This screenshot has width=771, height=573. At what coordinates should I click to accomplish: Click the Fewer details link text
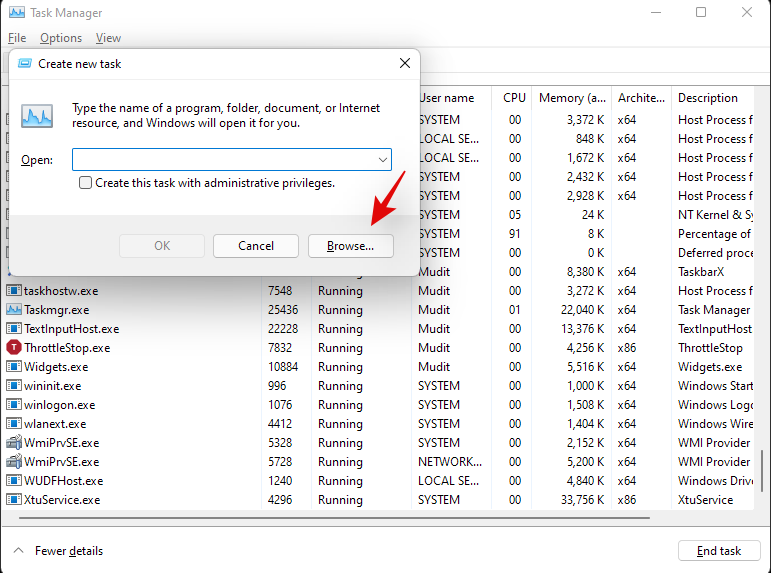click(x=69, y=551)
